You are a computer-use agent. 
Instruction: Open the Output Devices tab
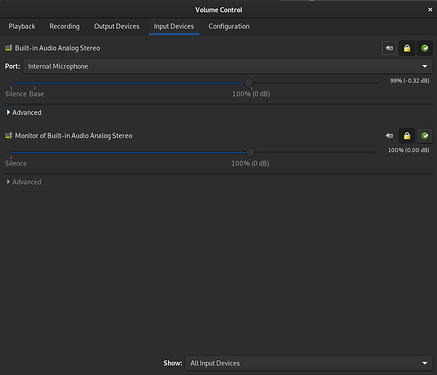[116, 26]
